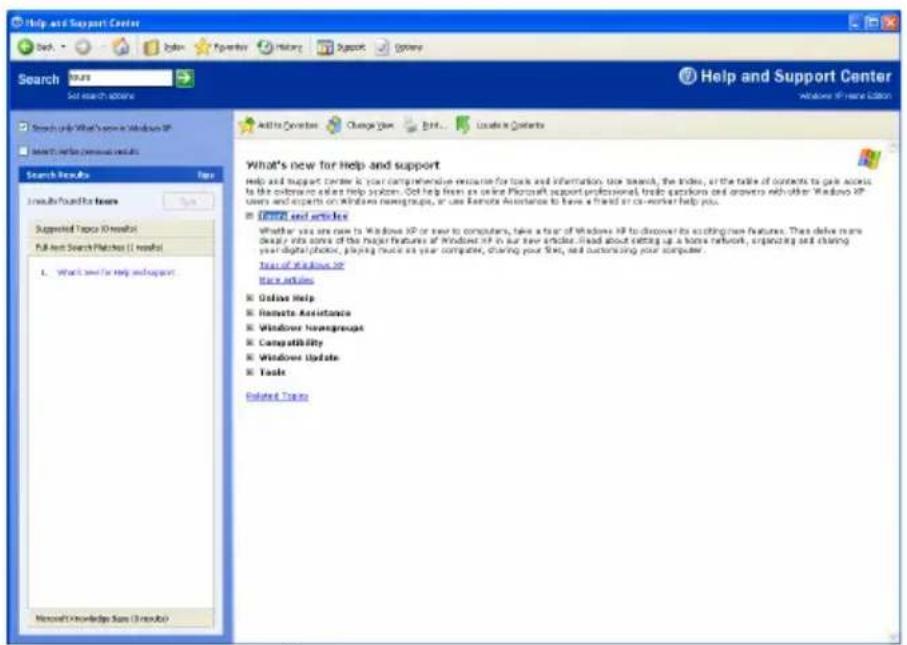Viewport: 907px width, 645px height.
Task: Open the Set search options link
Action: click(x=101, y=96)
